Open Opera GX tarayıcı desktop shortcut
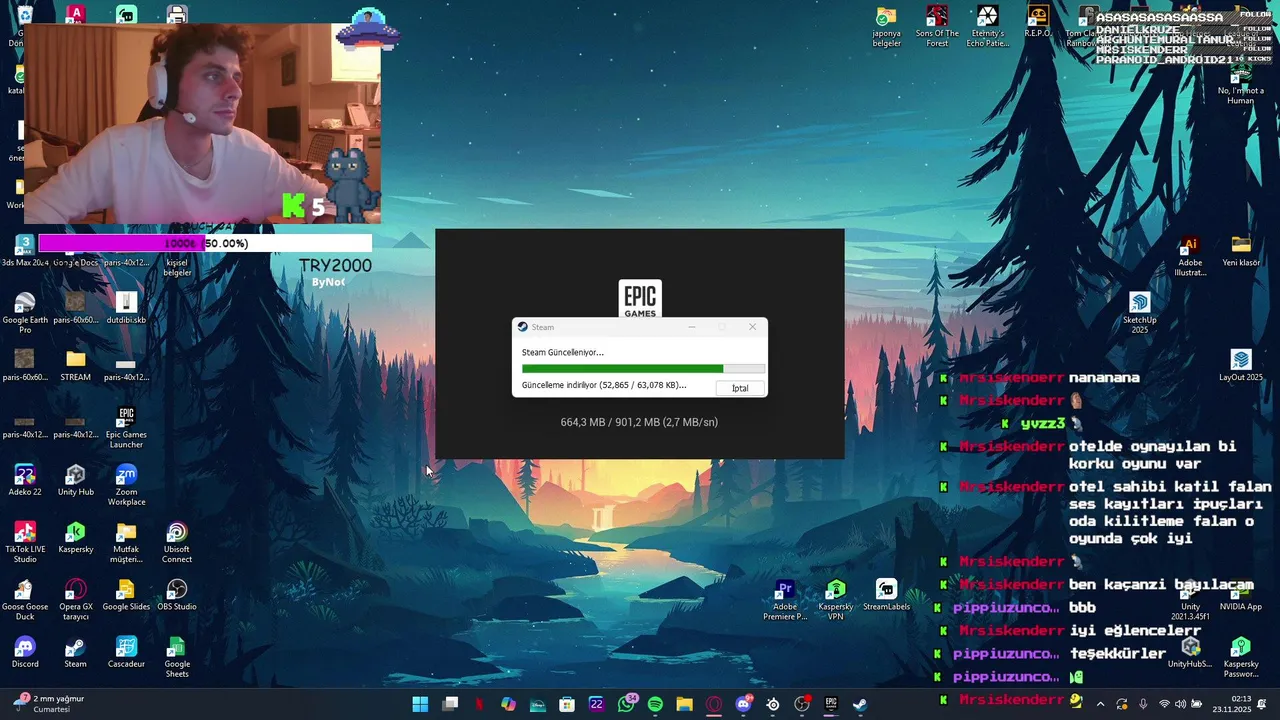The image size is (1280, 720). (76, 599)
